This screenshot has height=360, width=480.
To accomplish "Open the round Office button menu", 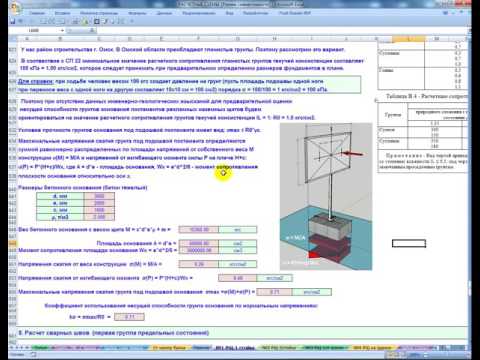I will [15, 8].
